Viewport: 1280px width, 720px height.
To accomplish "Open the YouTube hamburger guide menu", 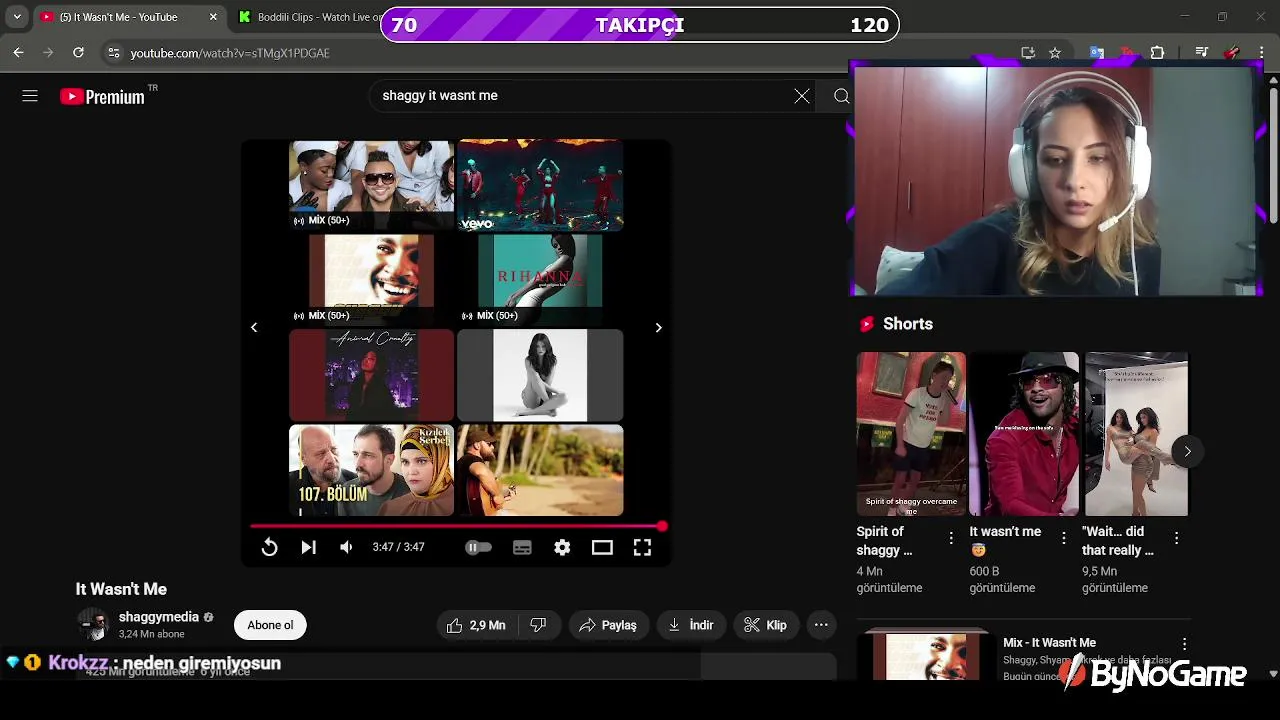I will (x=30, y=96).
